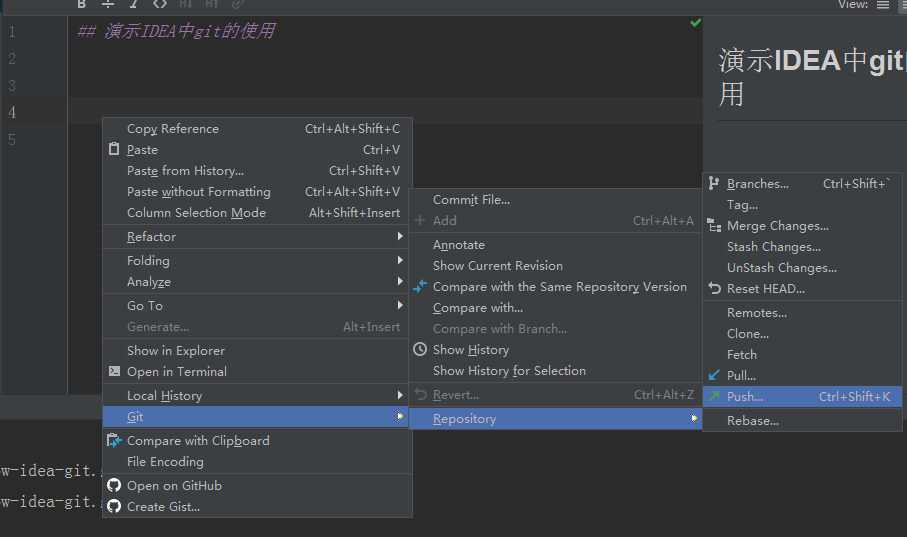Click the GitHub icon beside Open on GitHub
Image resolution: width=907 pixels, height=537 pixels.
click(x=114, y=485)
